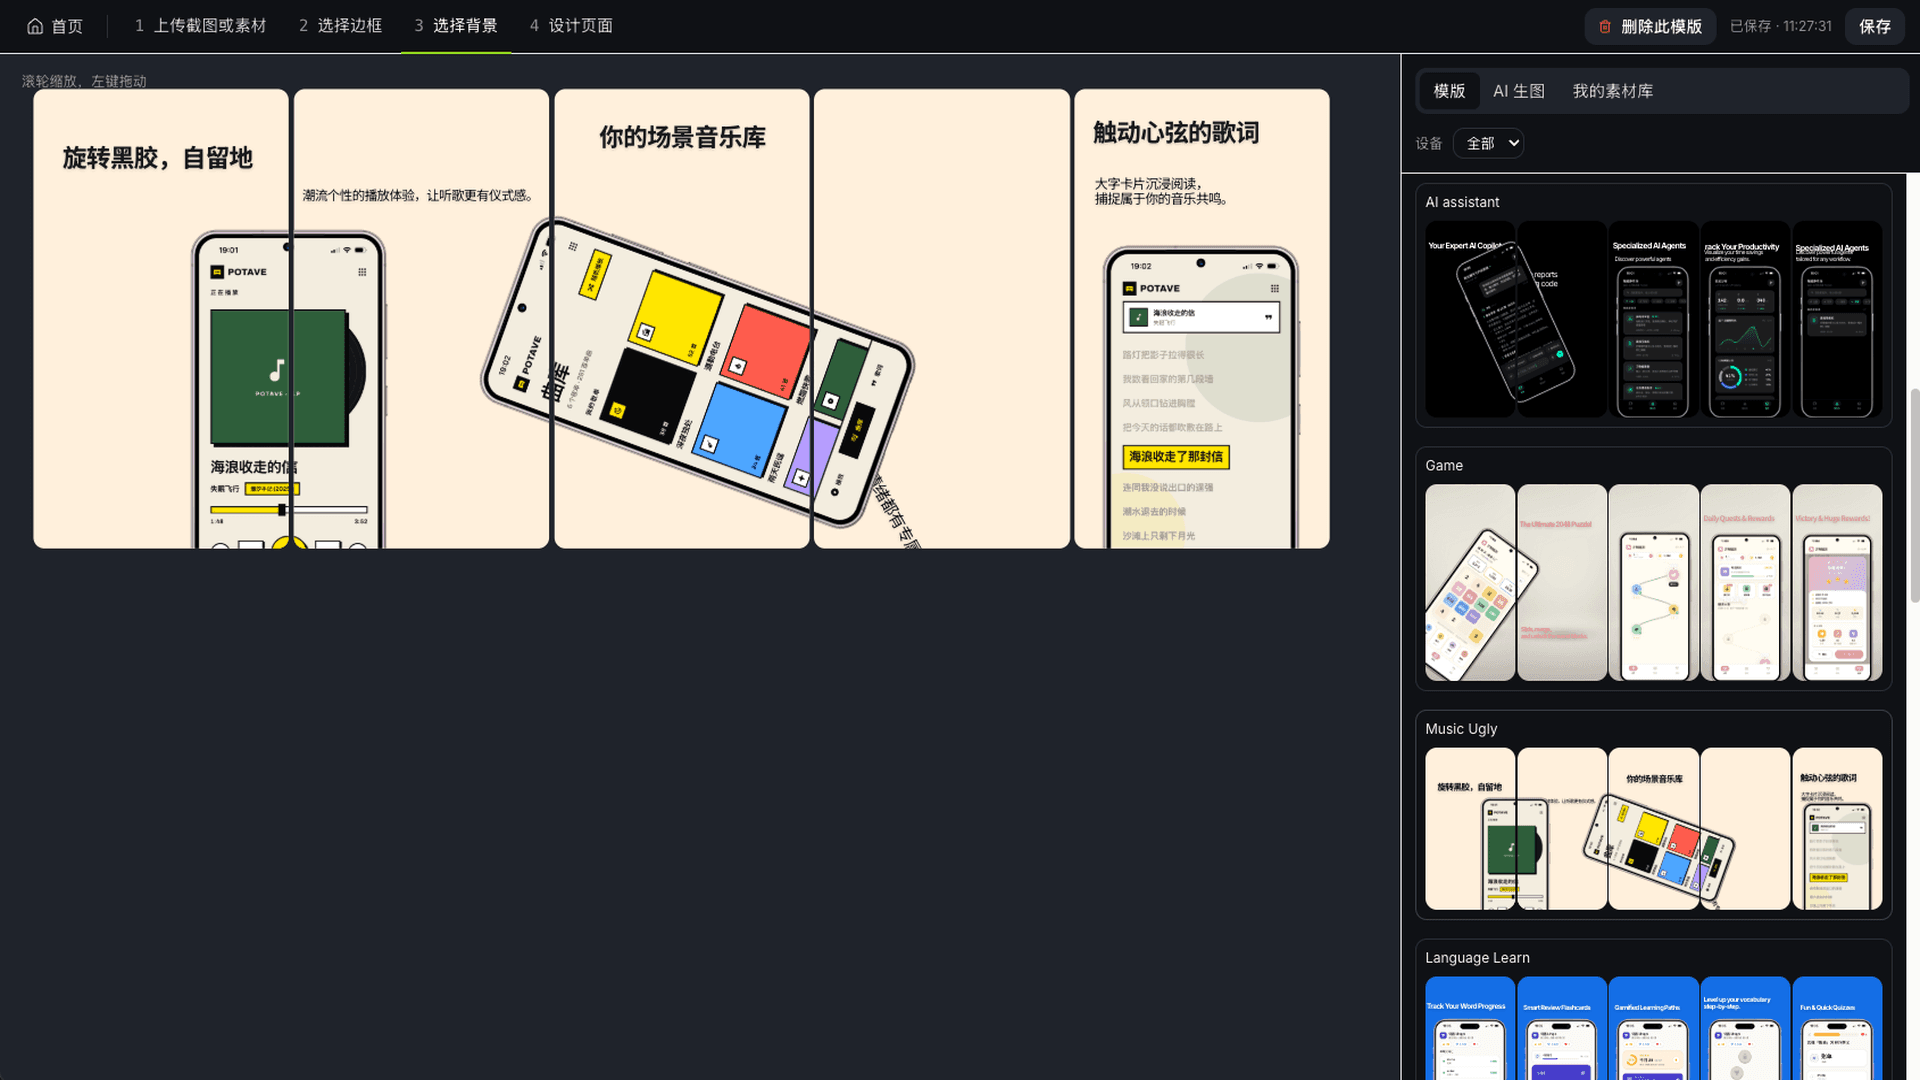
Task: Click the Language Learn category heading
Action: (1477, 958)
